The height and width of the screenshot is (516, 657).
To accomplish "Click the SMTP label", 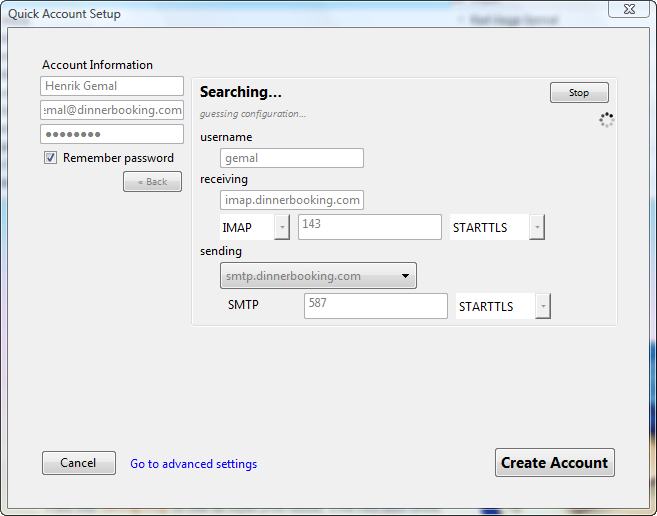I will point(243,305).
